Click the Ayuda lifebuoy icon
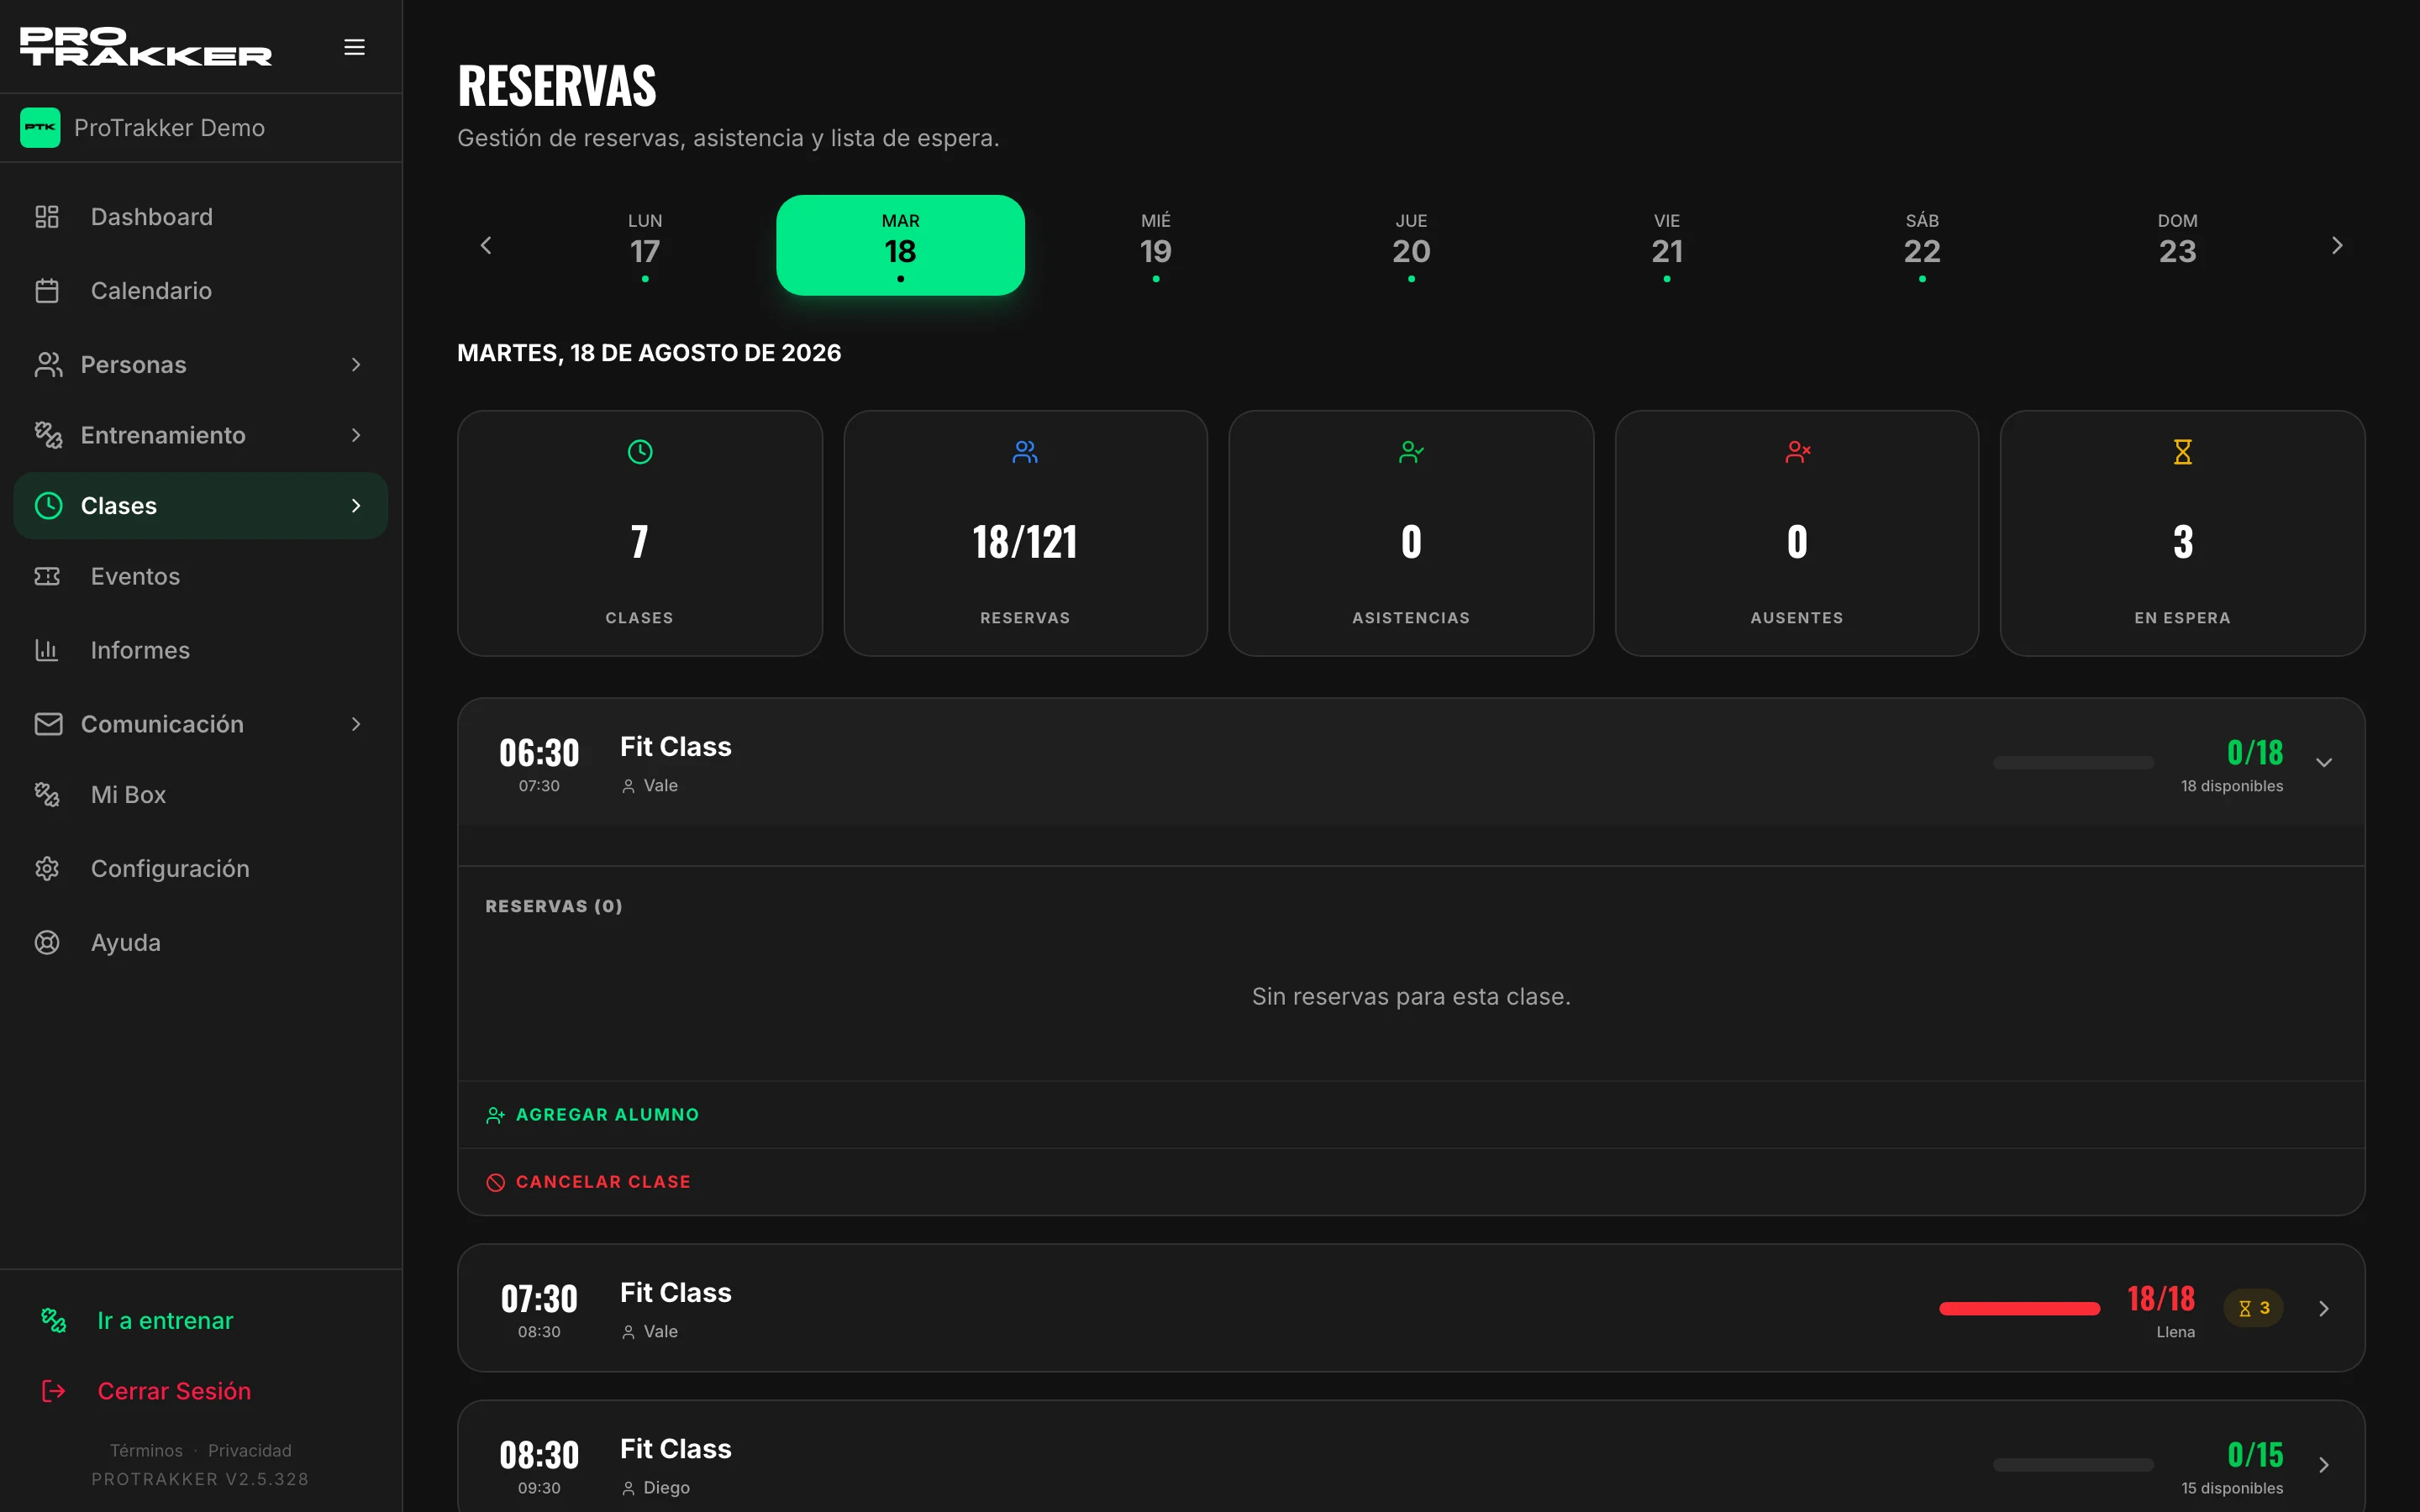 tap(47, 943)
